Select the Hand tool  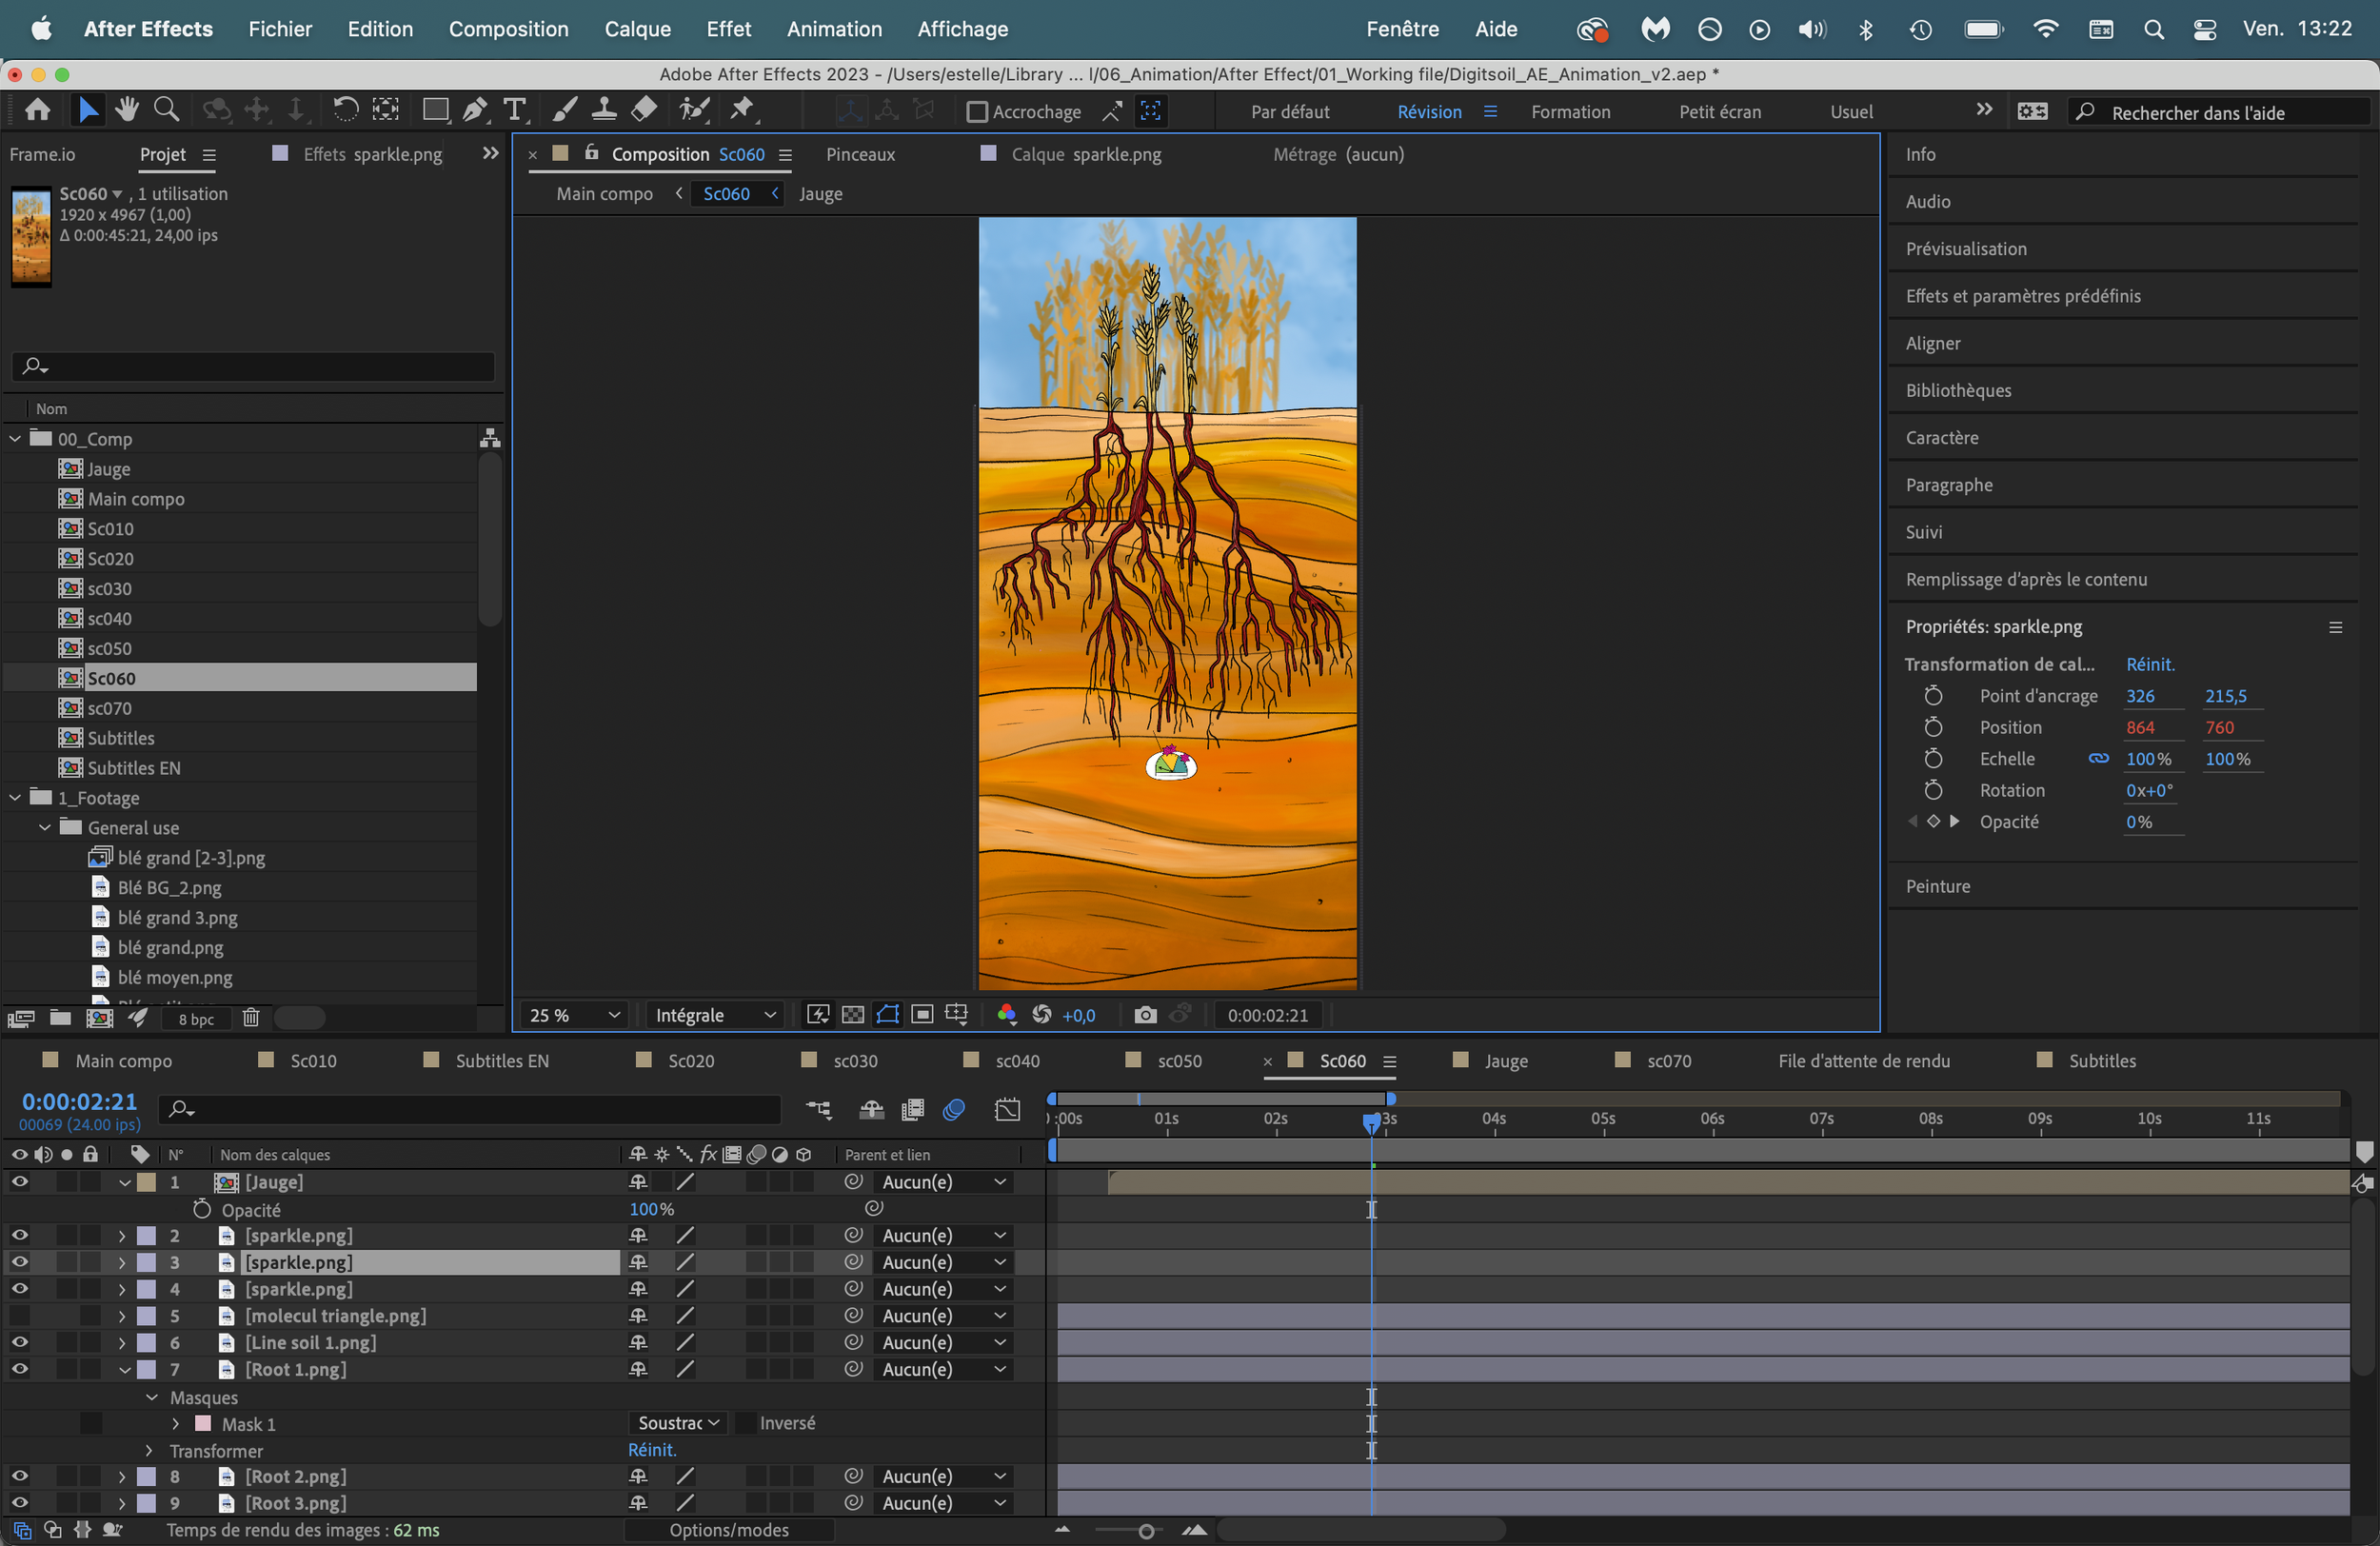click(127, 110)
